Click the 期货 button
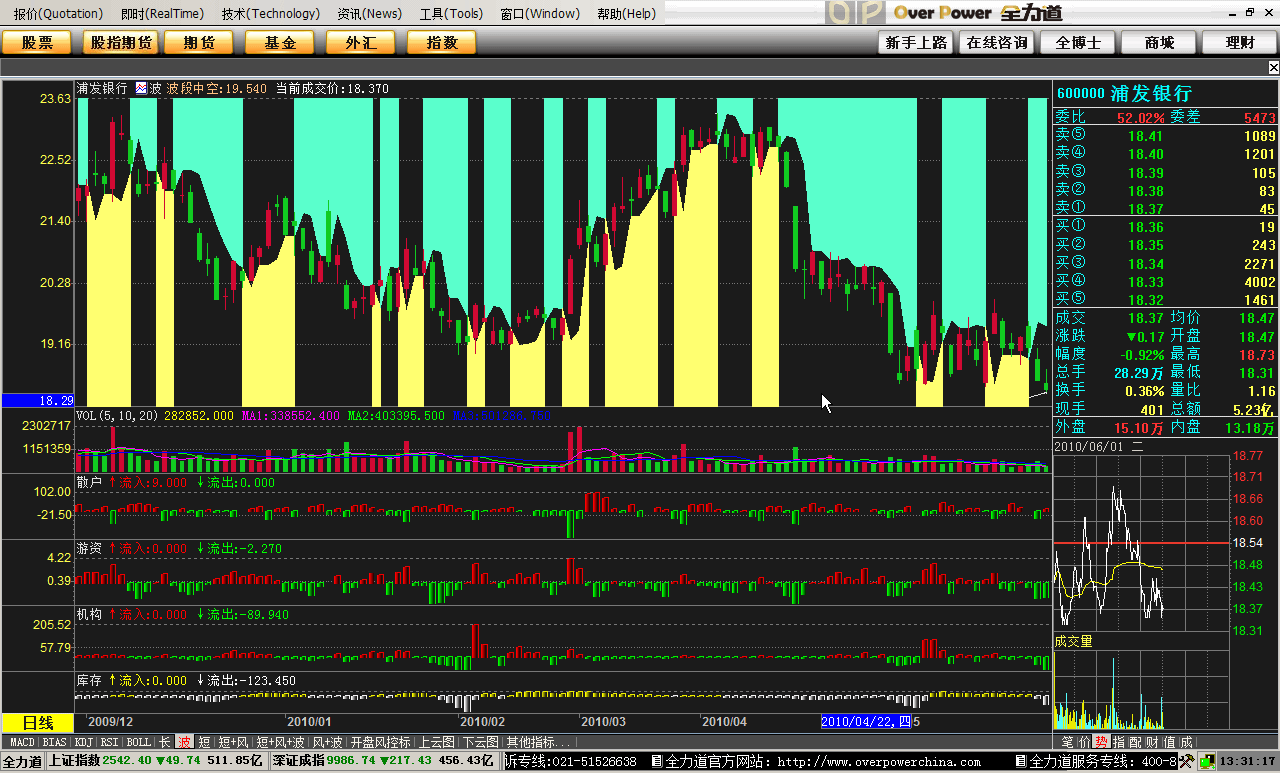This screenshot has height=773, width=1280. pyautogui.click(x=198, y=42)
